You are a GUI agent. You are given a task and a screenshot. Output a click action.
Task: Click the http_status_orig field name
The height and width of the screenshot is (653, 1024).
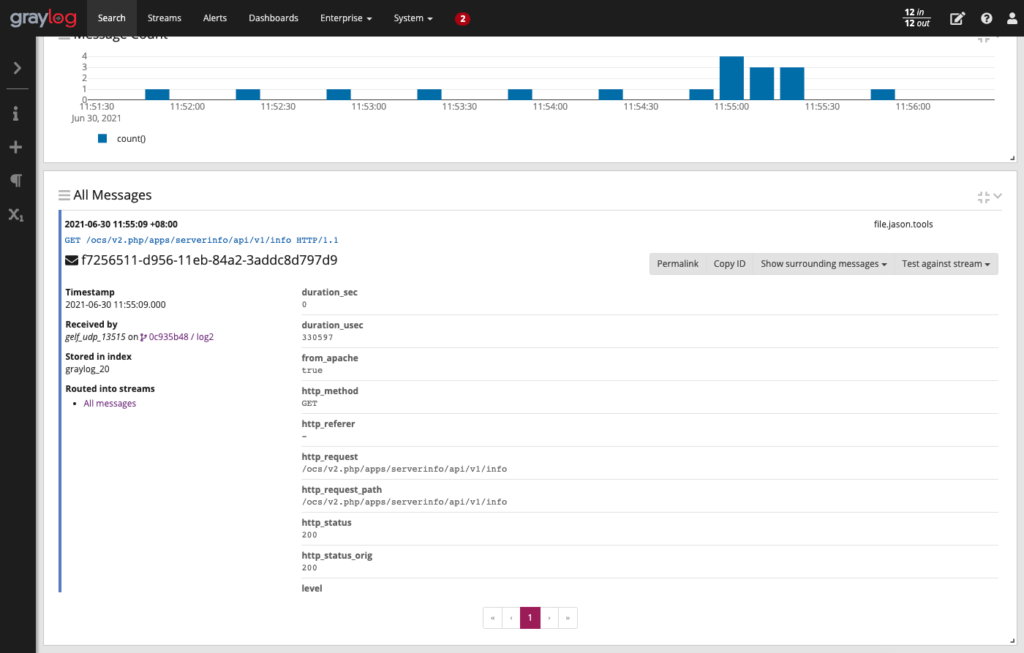coord(336,556)
